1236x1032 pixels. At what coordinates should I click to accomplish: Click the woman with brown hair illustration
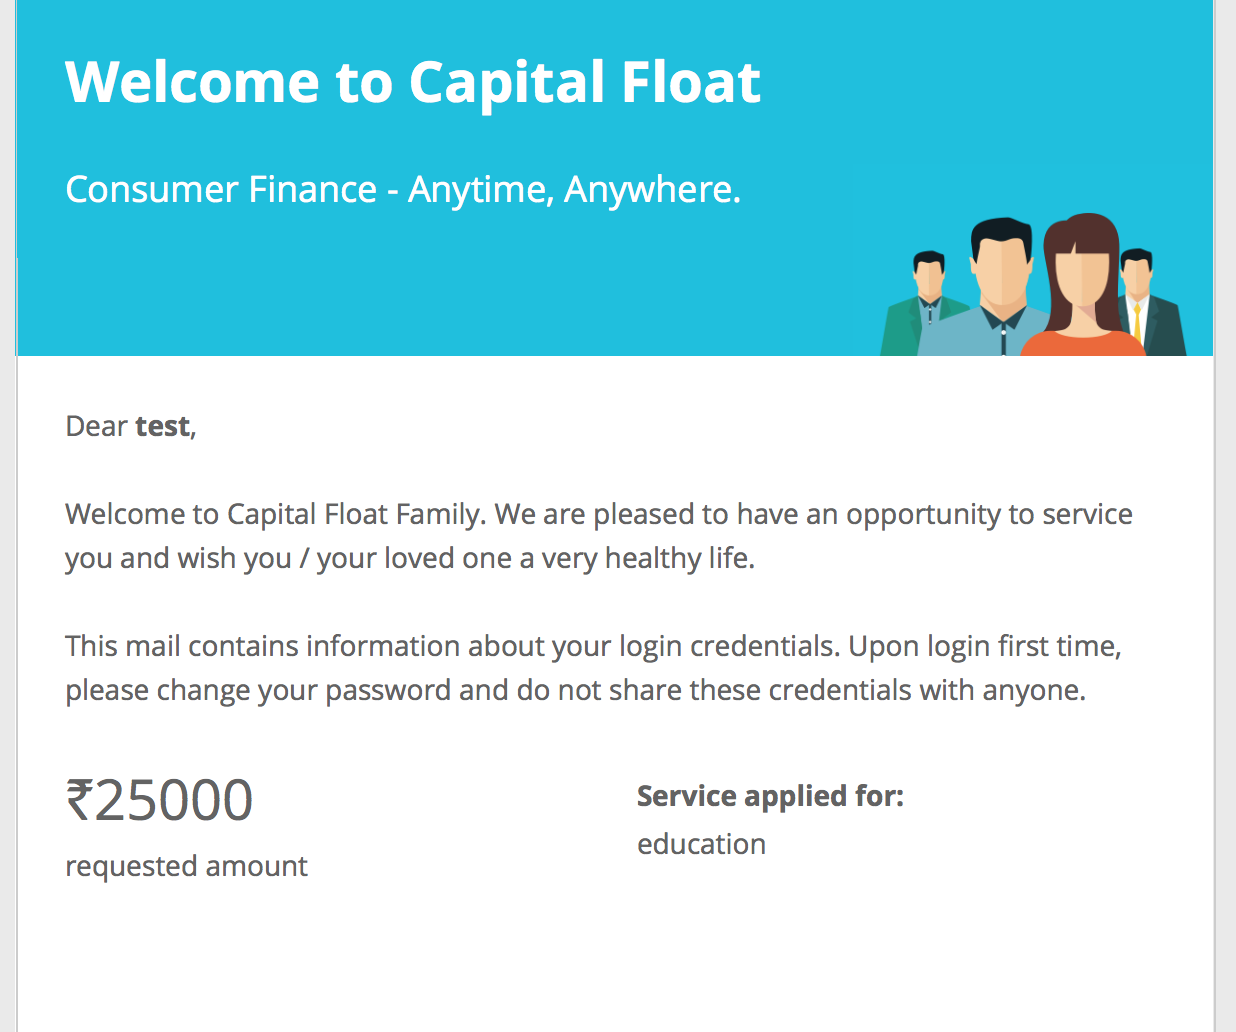(x=1083, y=285)
